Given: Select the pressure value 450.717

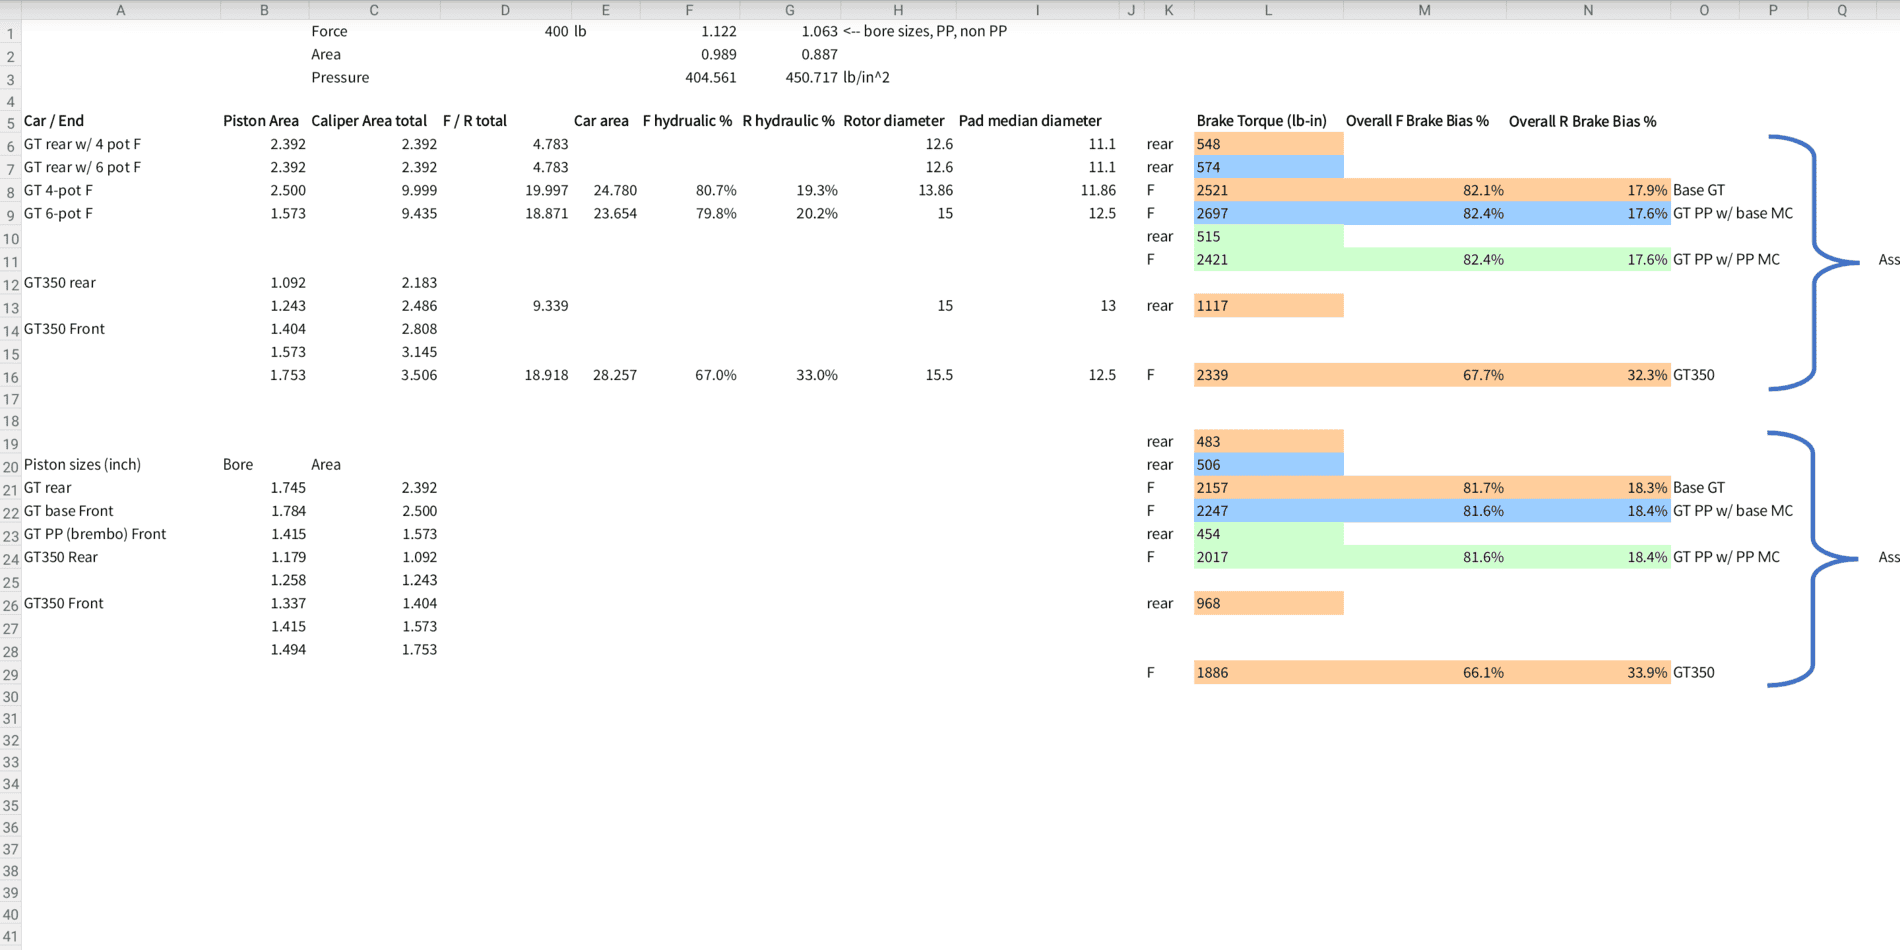Looking at the screenshot, I should click(812, 77).
